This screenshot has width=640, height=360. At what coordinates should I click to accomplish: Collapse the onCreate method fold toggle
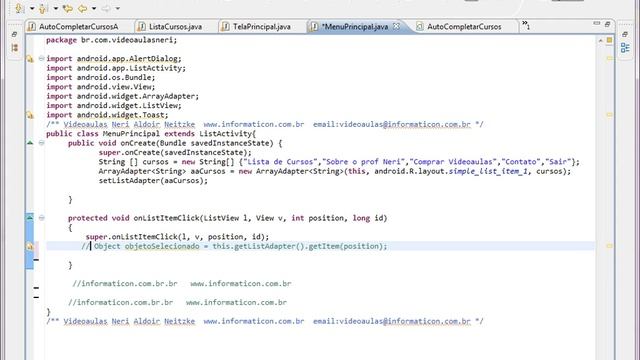tap(41, 143)
